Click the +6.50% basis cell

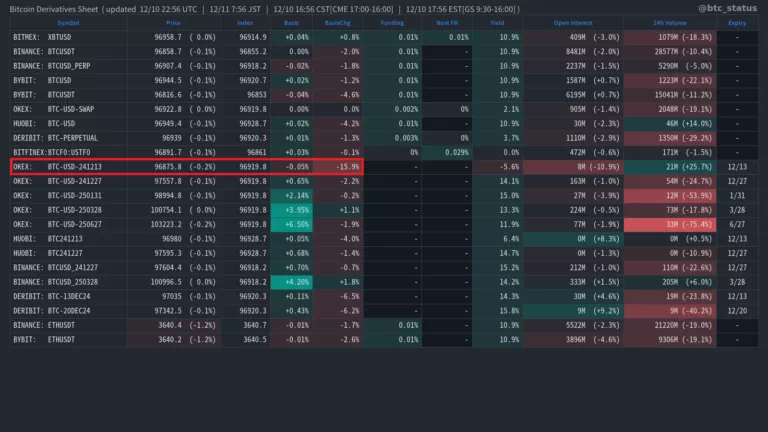(291, 224)
